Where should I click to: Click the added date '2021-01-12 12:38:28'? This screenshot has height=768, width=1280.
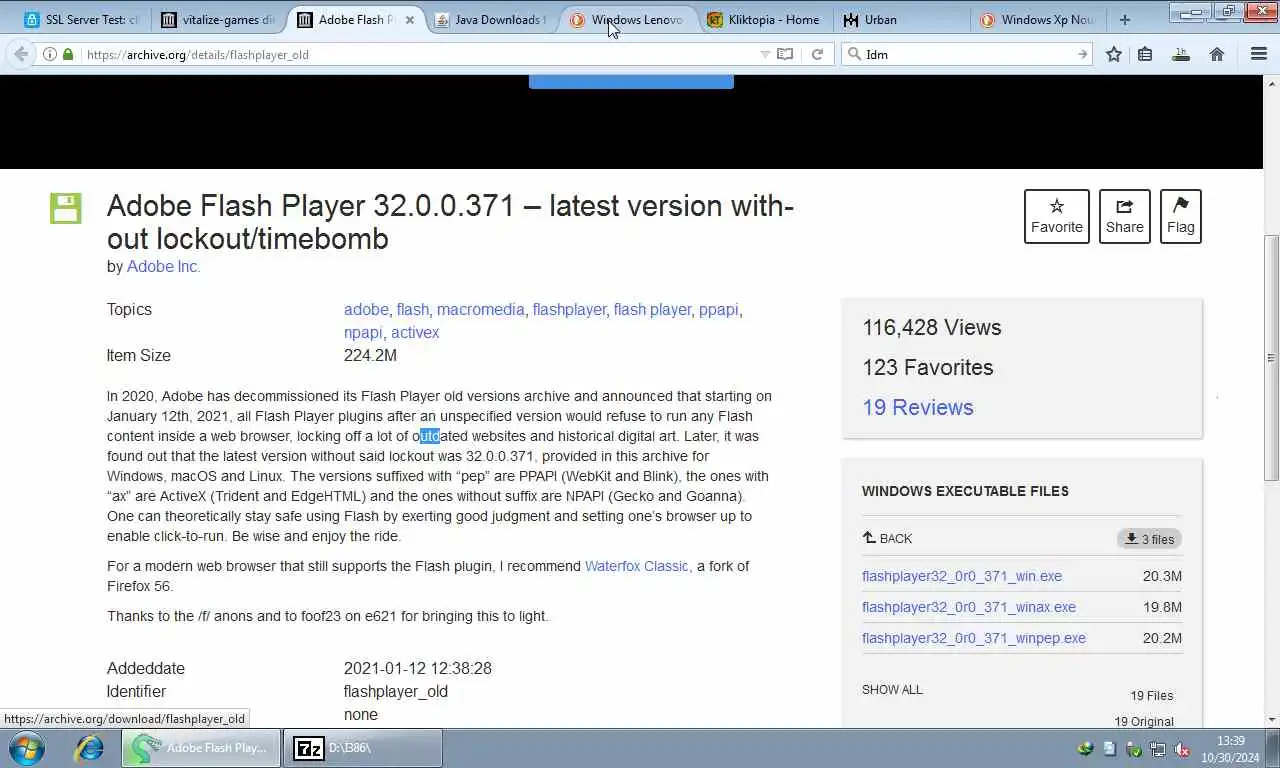pos(418,668)
